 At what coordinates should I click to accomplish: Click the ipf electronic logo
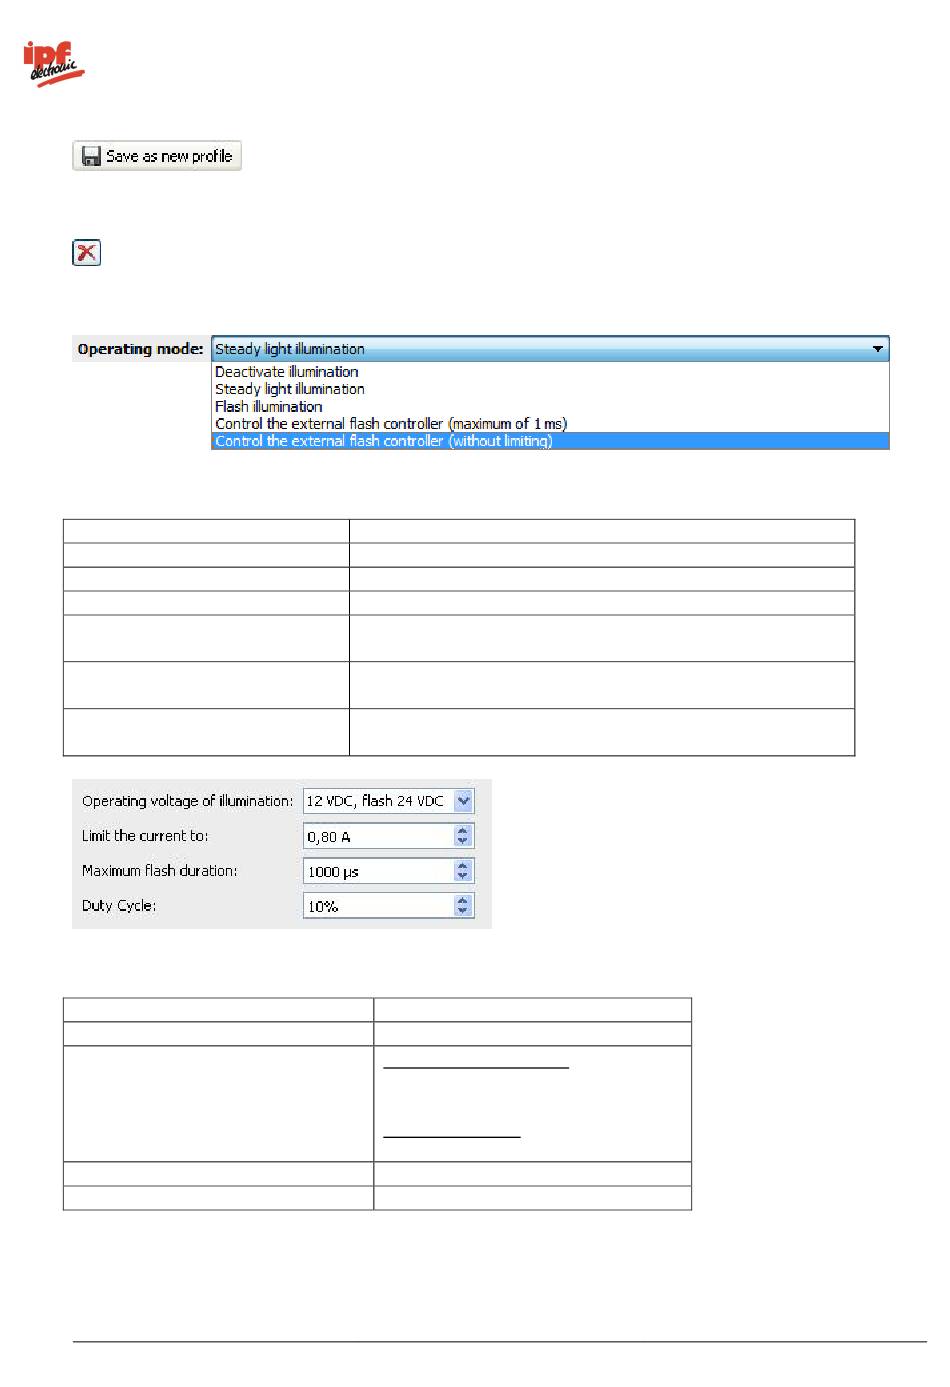(55, 64)
